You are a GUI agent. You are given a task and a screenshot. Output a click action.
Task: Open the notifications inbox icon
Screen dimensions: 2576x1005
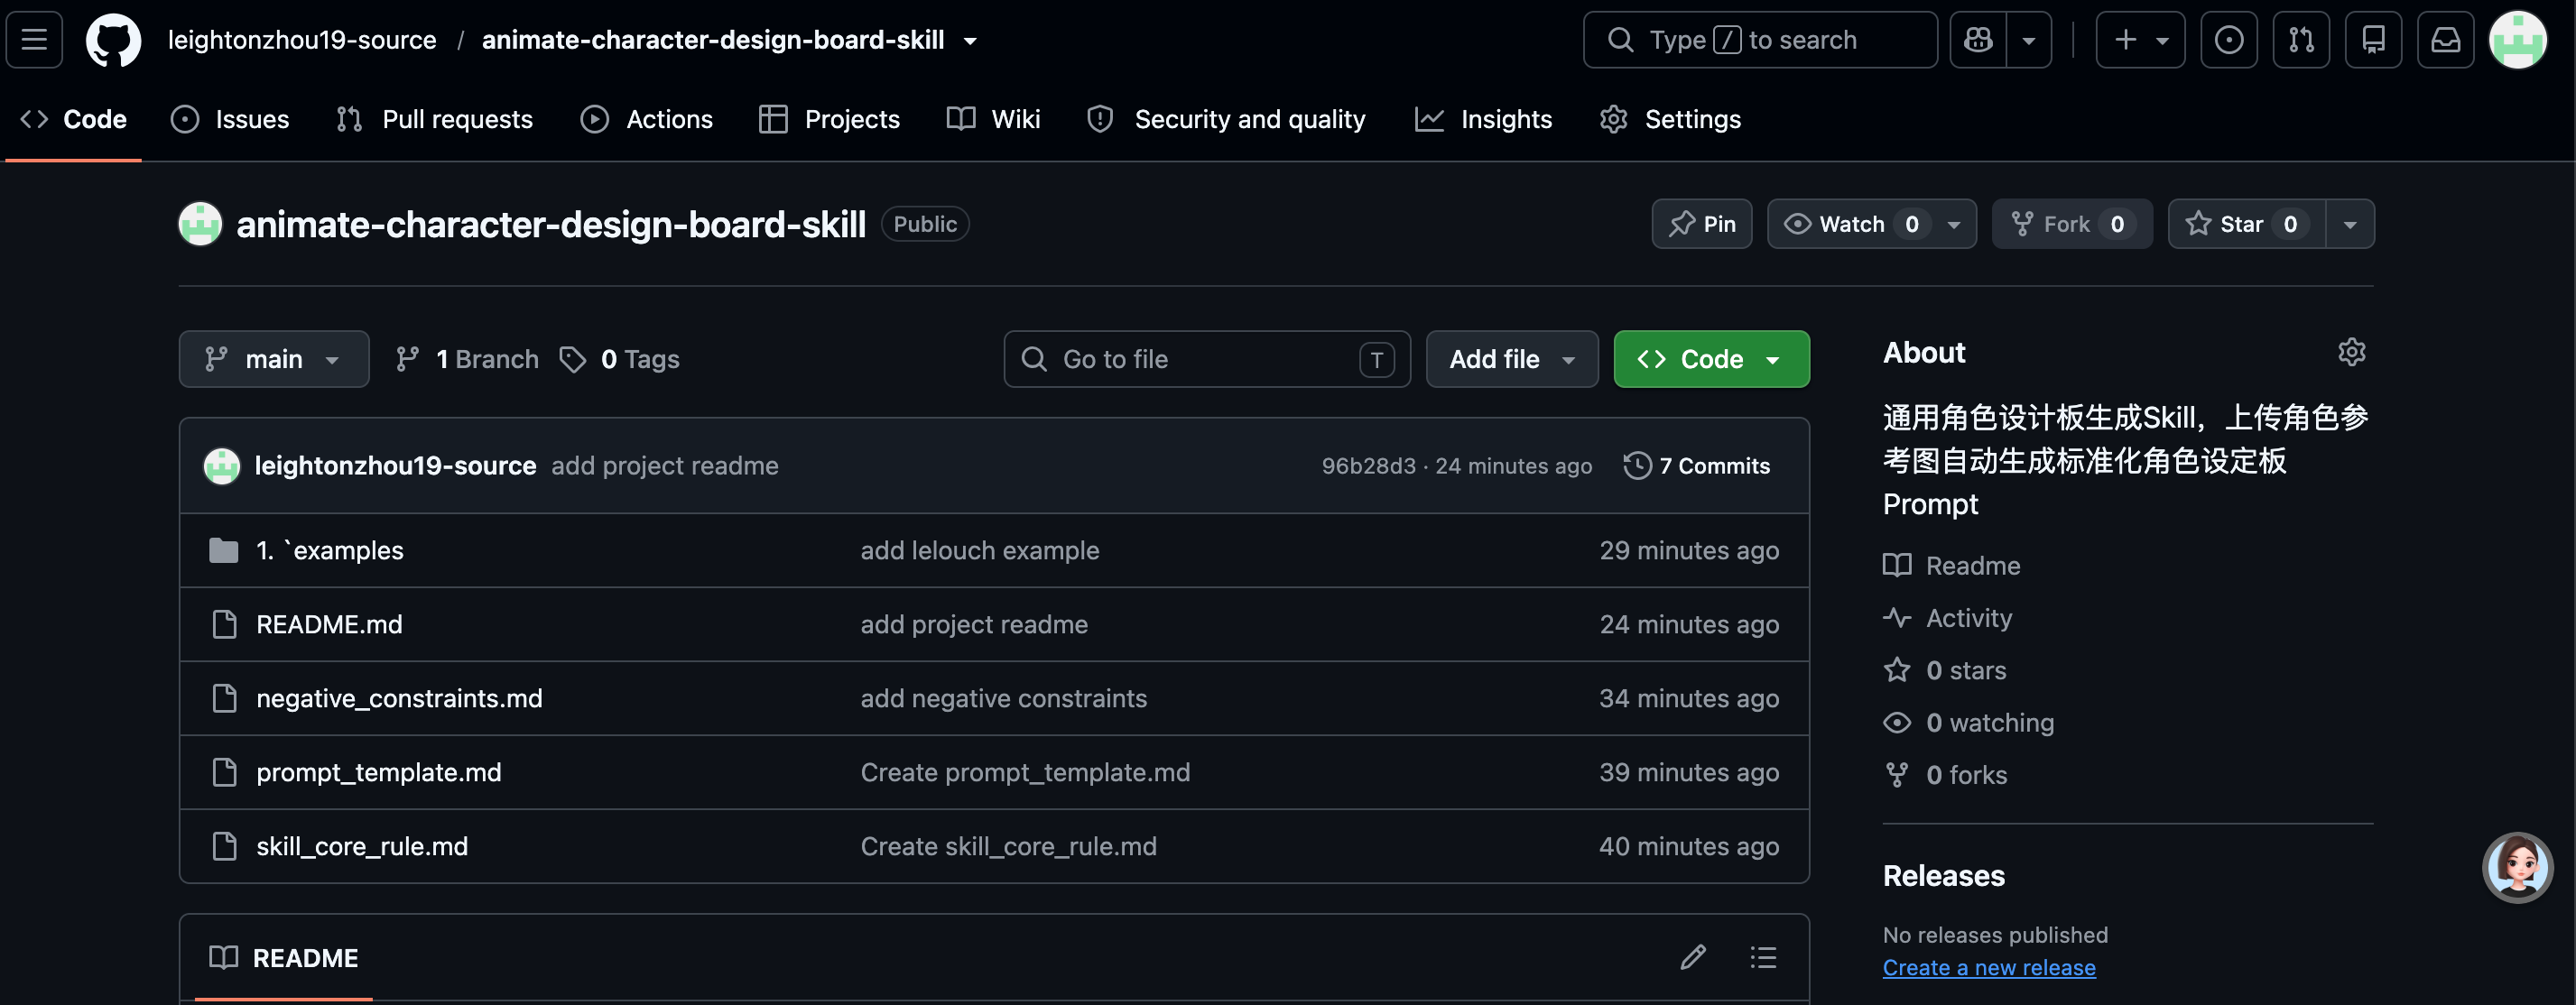pos(2445,40)
